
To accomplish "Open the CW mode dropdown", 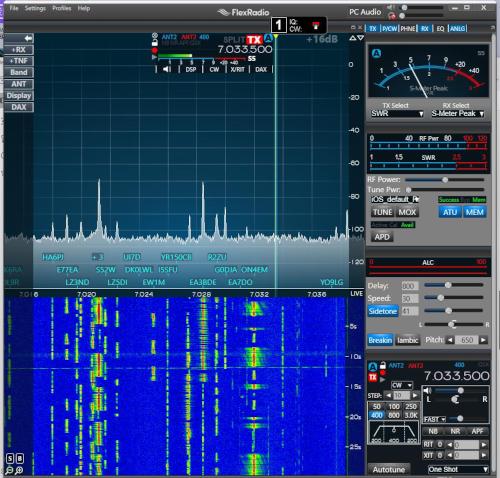I will pos(401,385).
